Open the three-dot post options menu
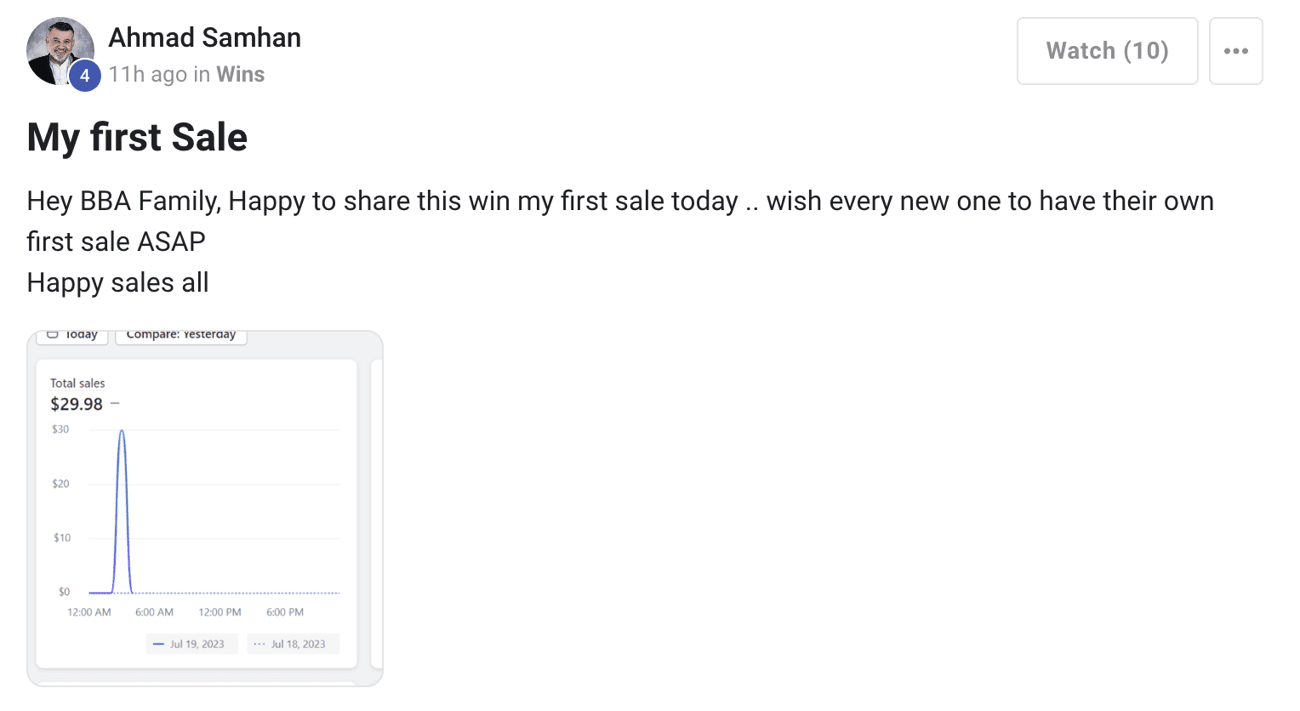Viewport: 1300px width, 711px height. point(1236,51)
